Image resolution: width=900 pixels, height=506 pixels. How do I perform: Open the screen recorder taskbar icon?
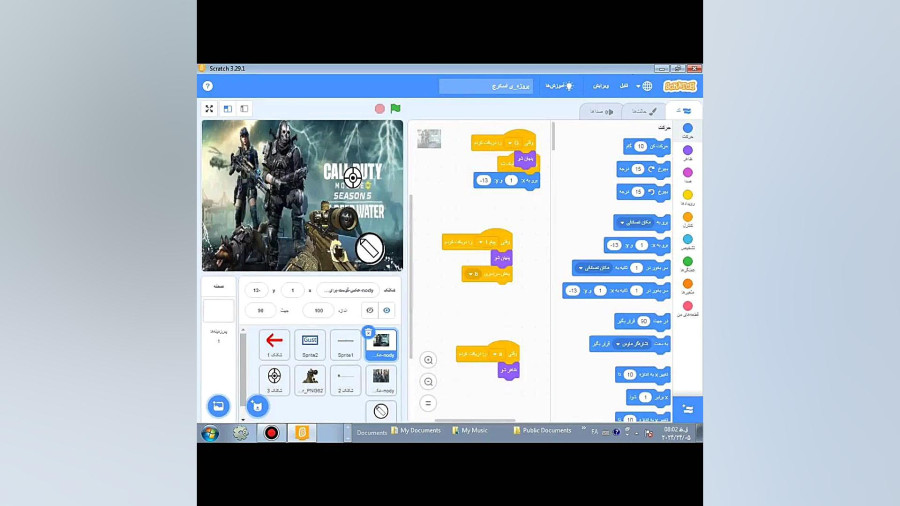point(271,433)
